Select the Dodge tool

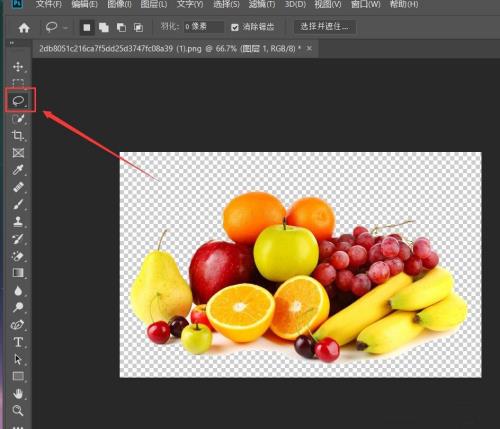click(x=18, y=307)
